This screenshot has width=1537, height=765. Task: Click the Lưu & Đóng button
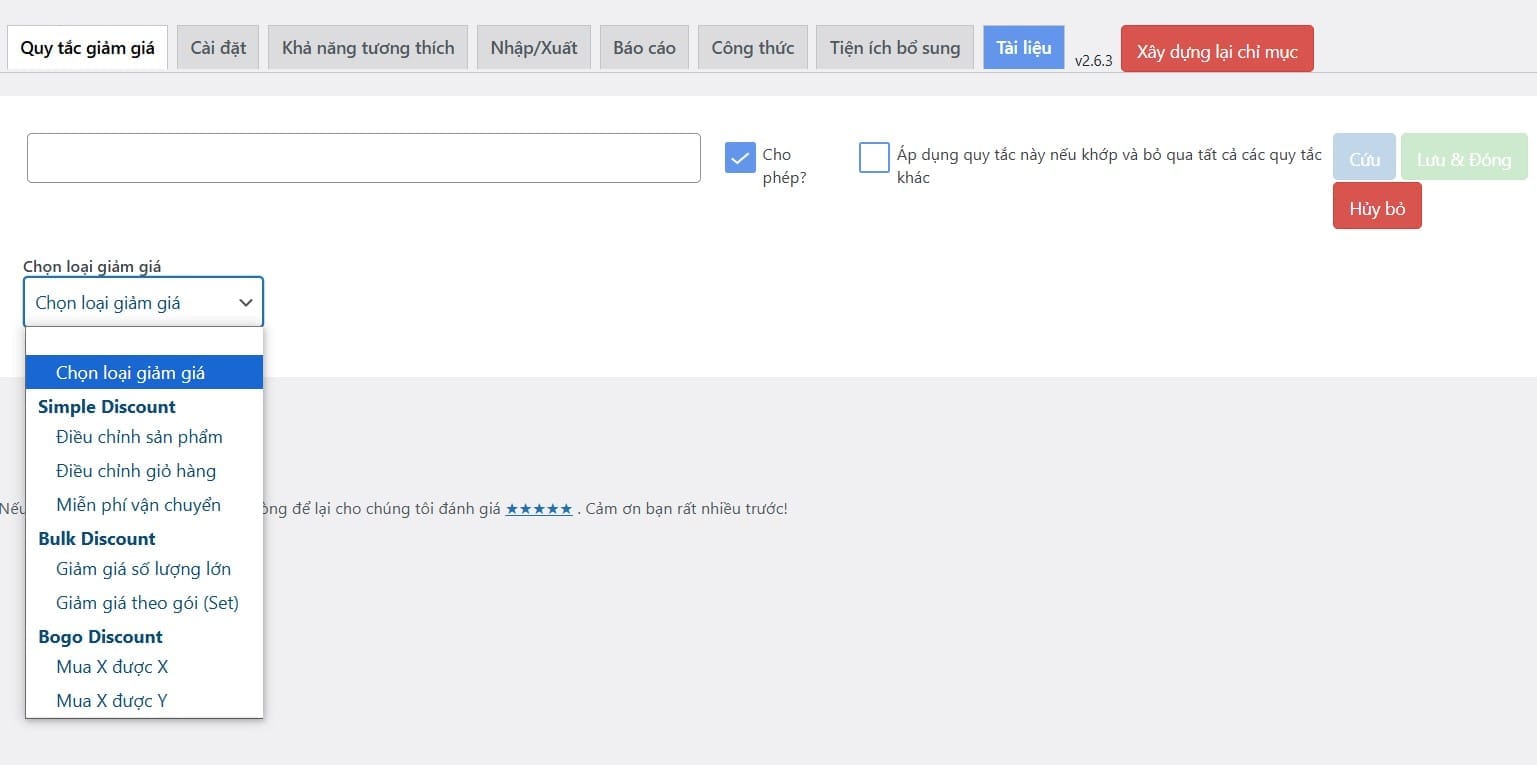[1463, 160]
